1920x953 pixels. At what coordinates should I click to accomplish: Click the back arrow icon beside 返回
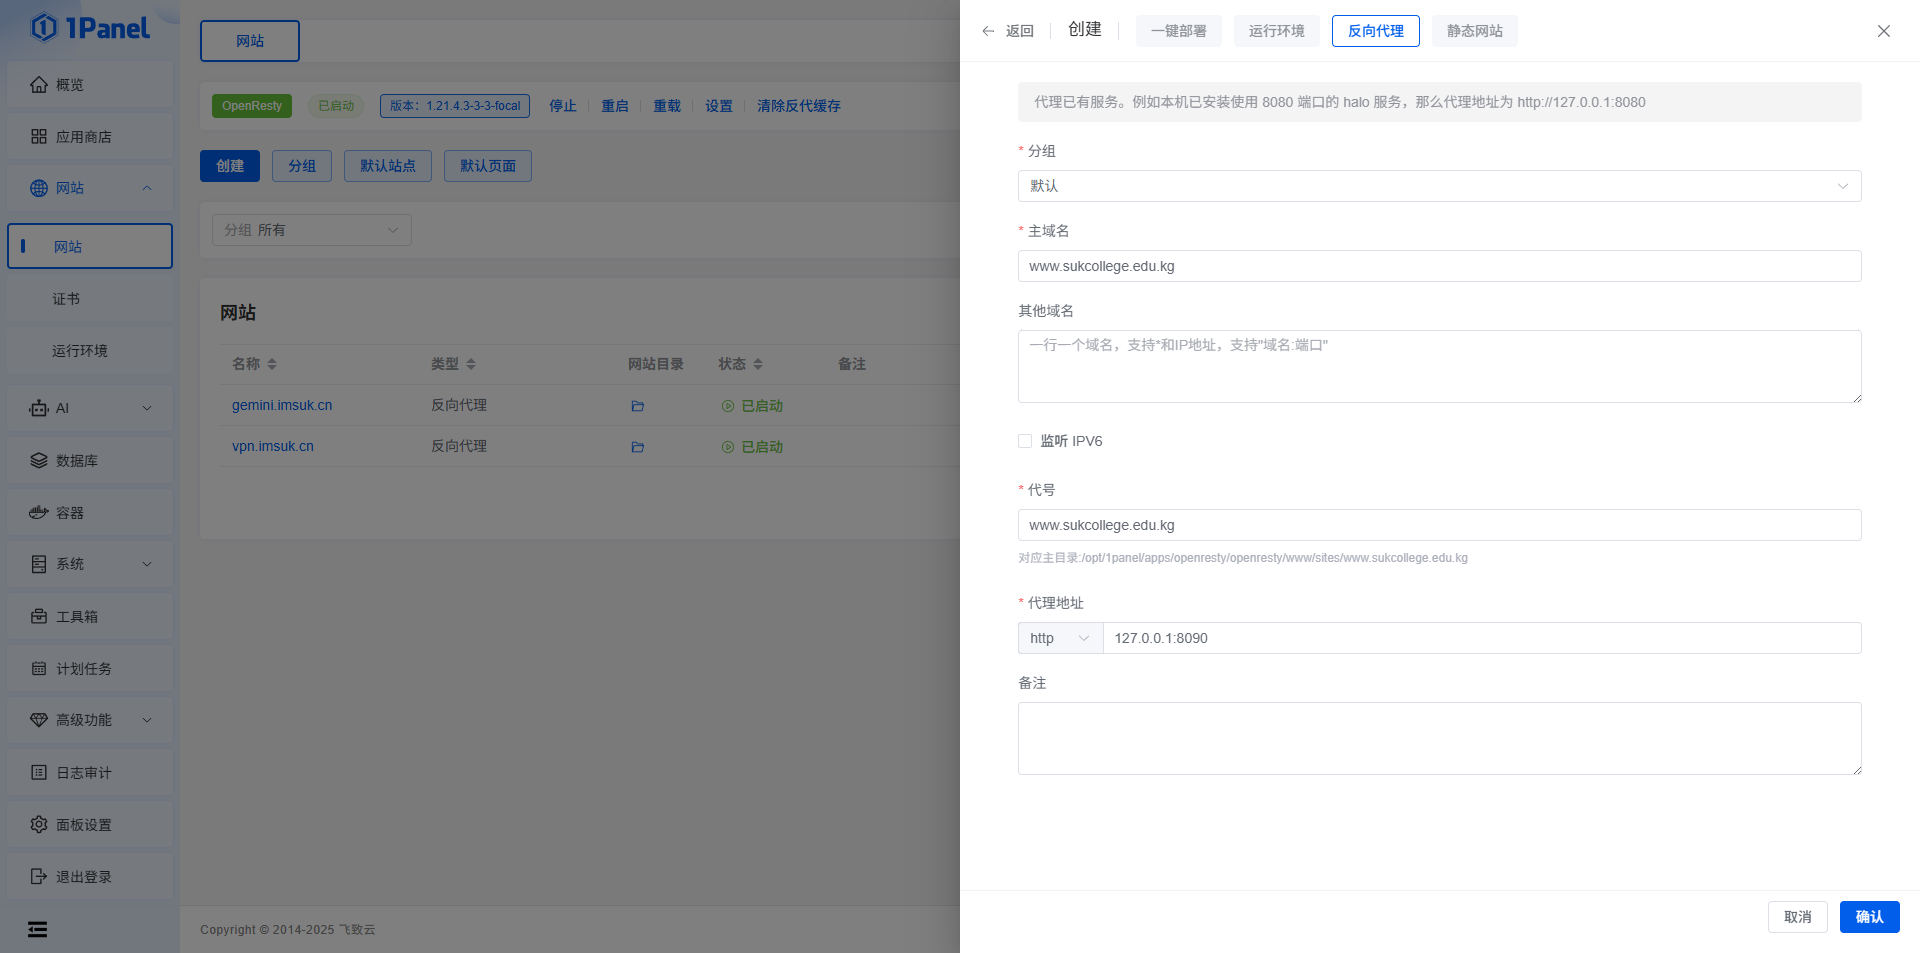pos(988,31)
